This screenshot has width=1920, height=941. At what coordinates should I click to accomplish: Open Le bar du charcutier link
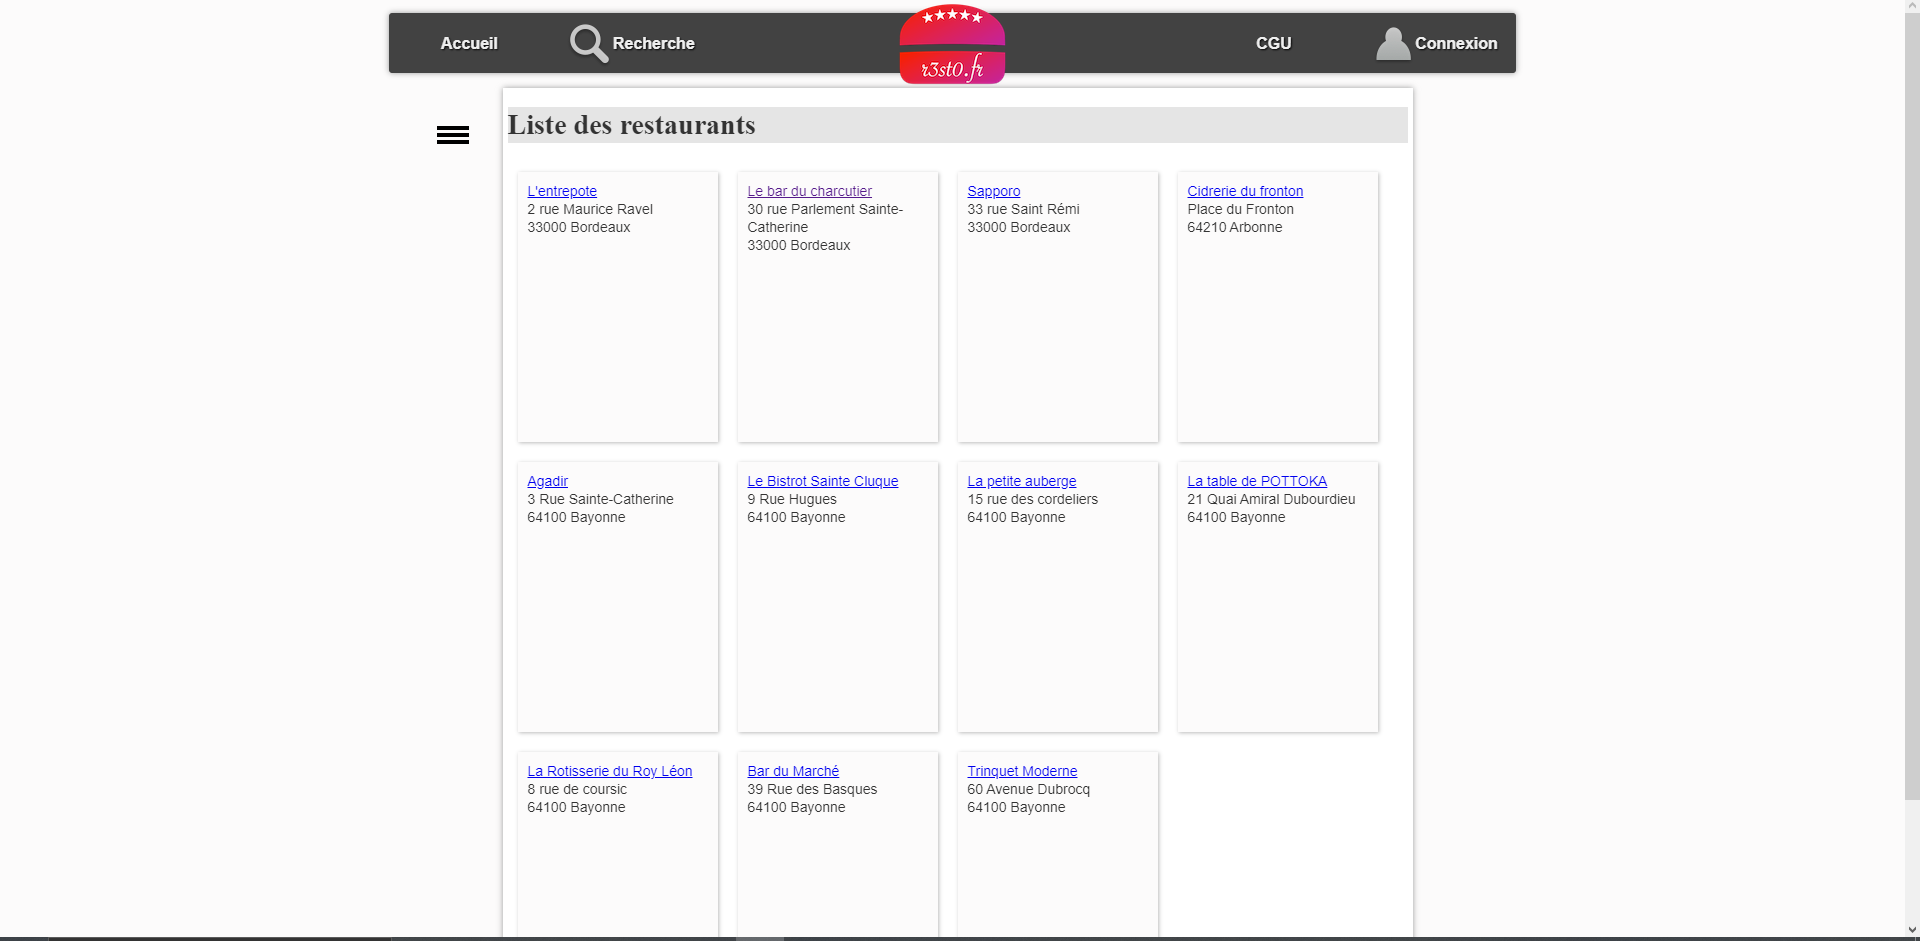(809, 191)
